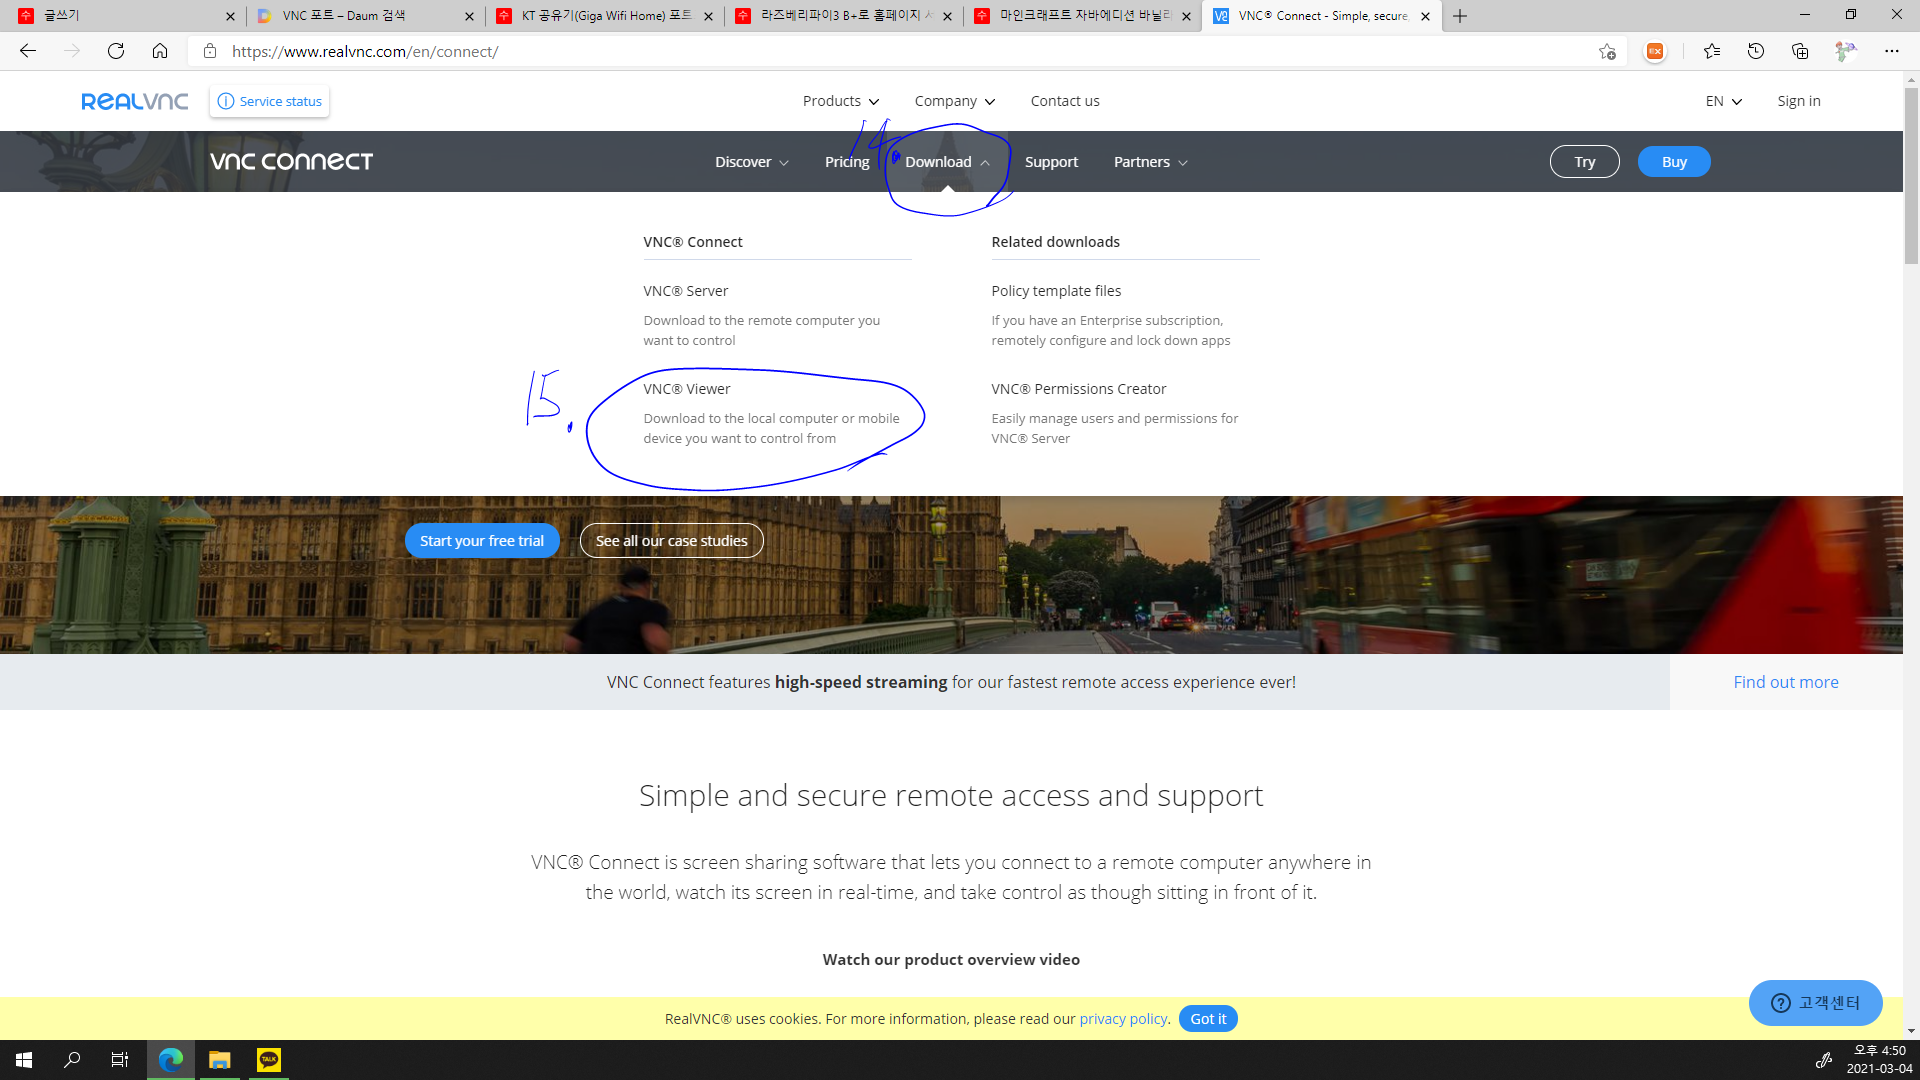Expand the Discover menu
The image size is (1920, 1080).
click(x=751, y=162)
